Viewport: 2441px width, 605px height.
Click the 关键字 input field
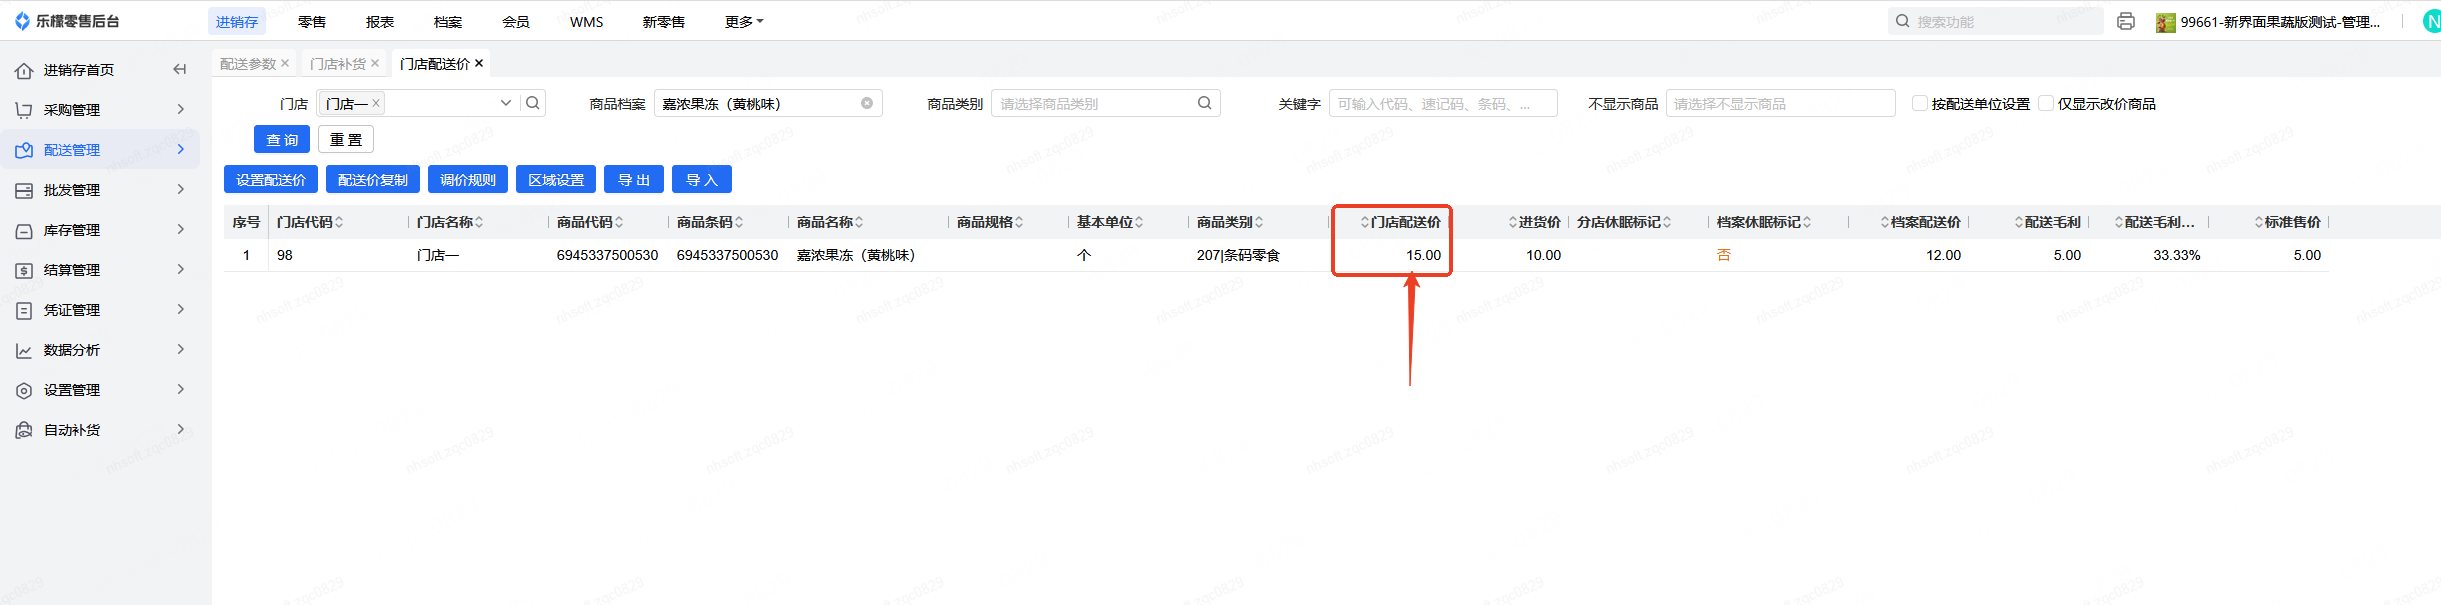coord(1443,103)
